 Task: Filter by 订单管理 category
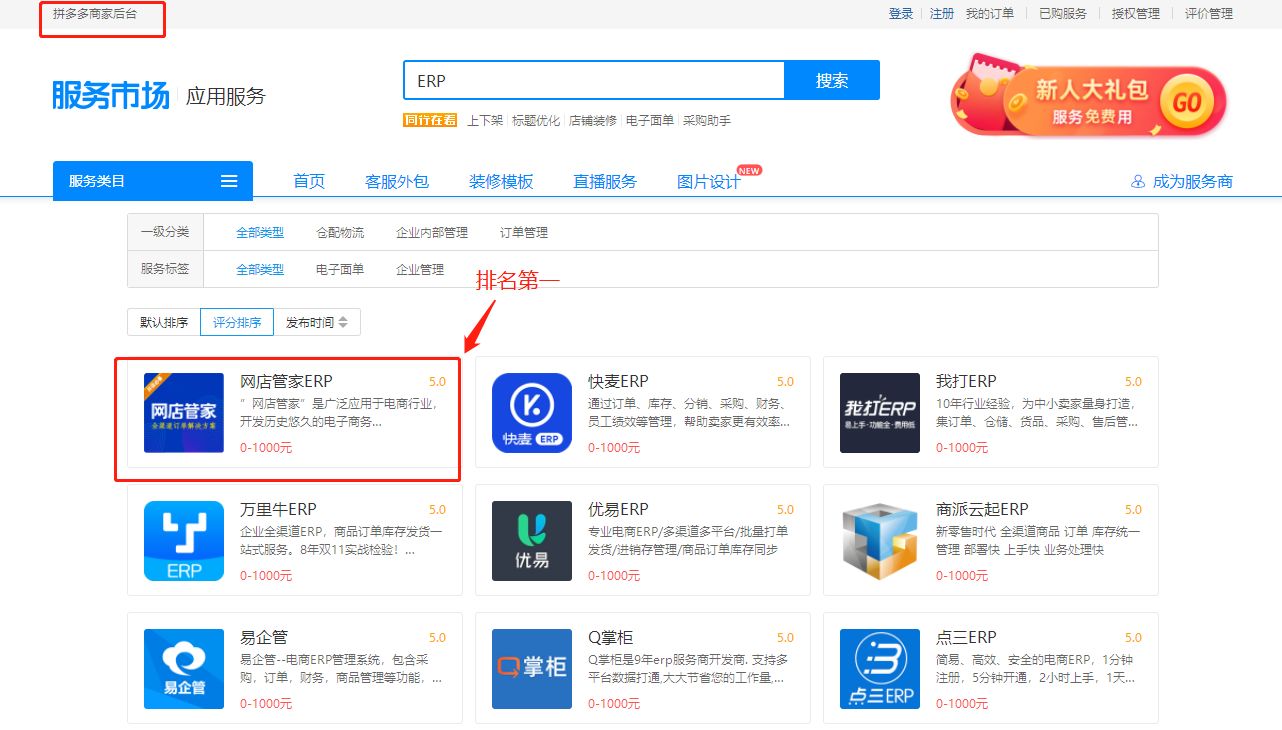click(x=524, y=232)
